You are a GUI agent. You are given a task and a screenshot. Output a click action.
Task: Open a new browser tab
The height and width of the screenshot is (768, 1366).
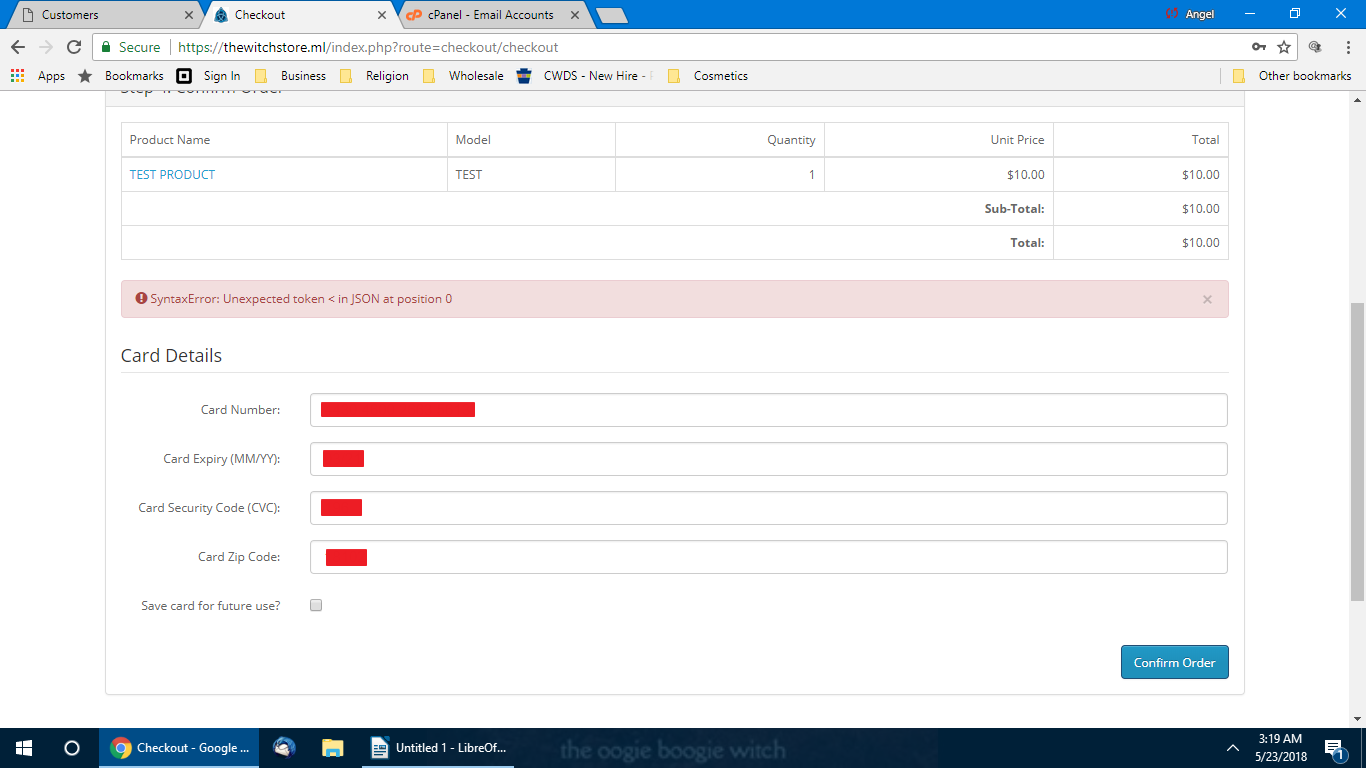click(x=611, y=15)
